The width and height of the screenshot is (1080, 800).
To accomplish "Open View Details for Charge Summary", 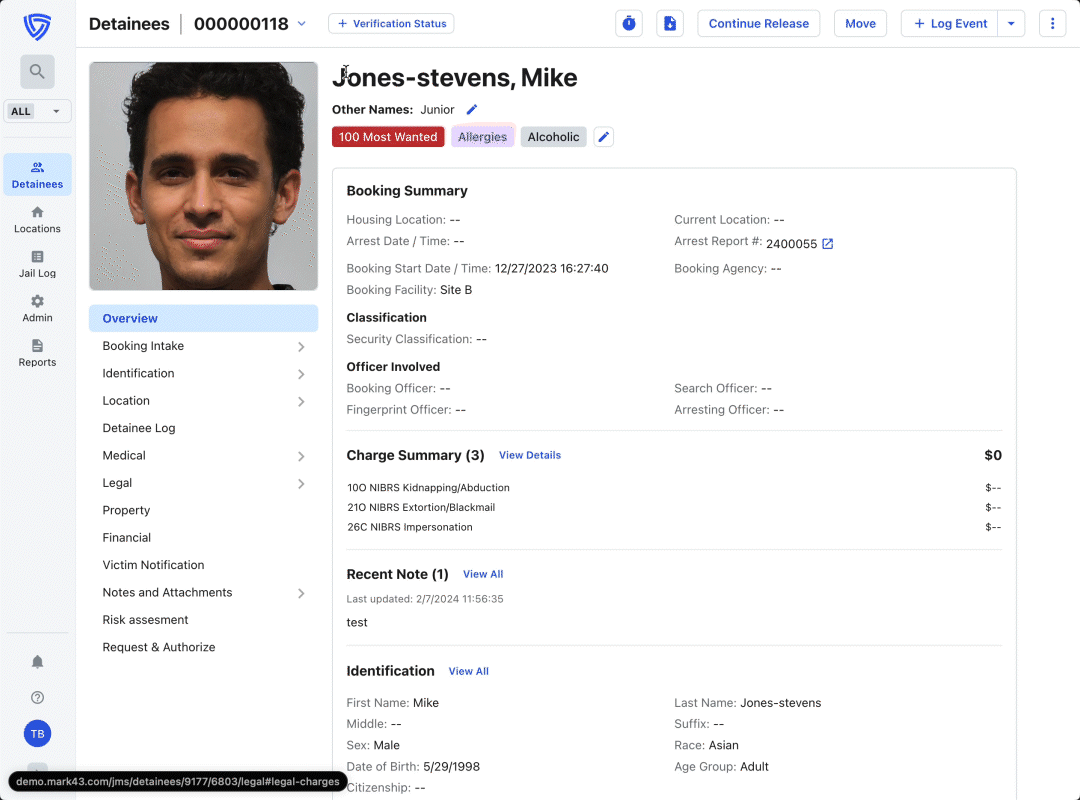I will click(x=530, y=456).
